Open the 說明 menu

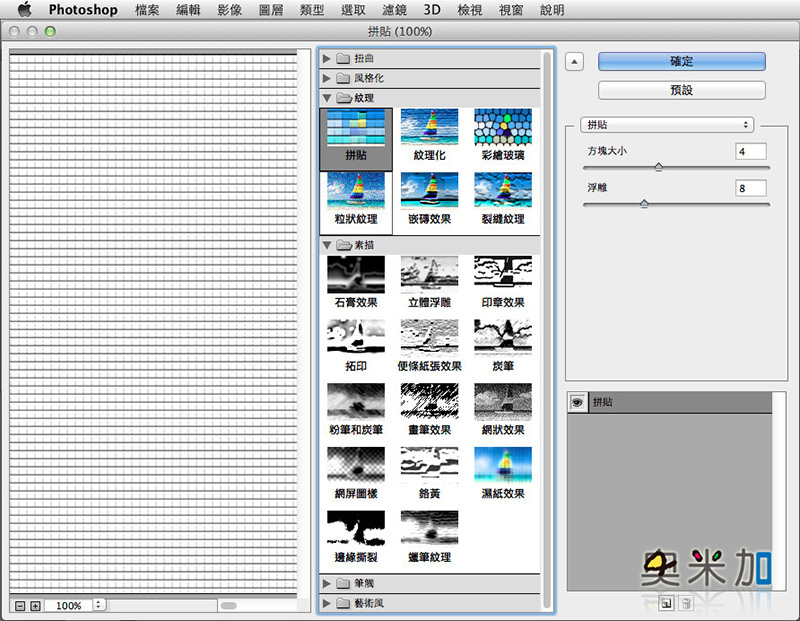553,10
